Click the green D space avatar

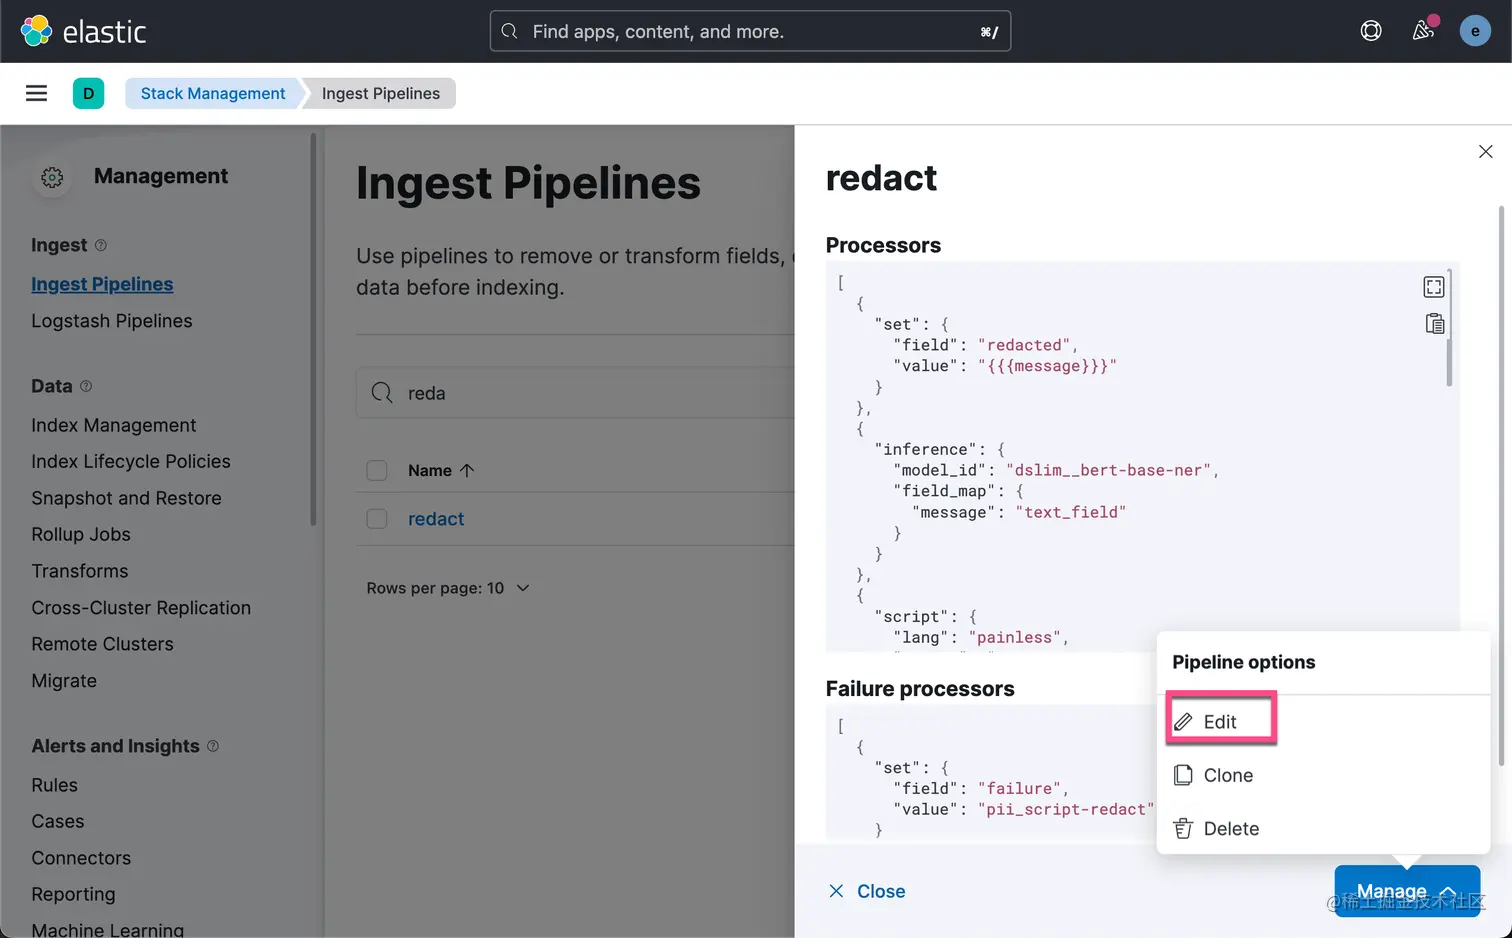88,93
